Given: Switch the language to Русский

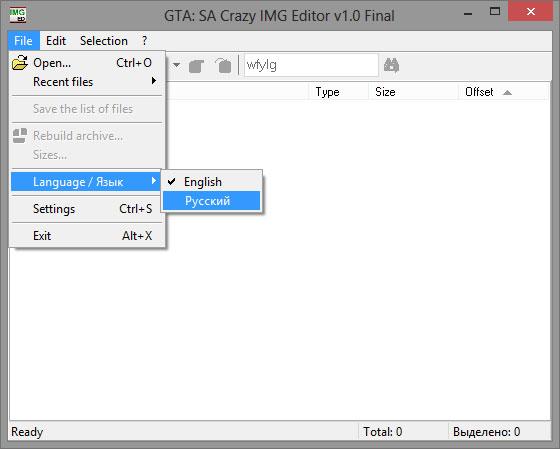Looking at the screenshot, I should [212, 201].
